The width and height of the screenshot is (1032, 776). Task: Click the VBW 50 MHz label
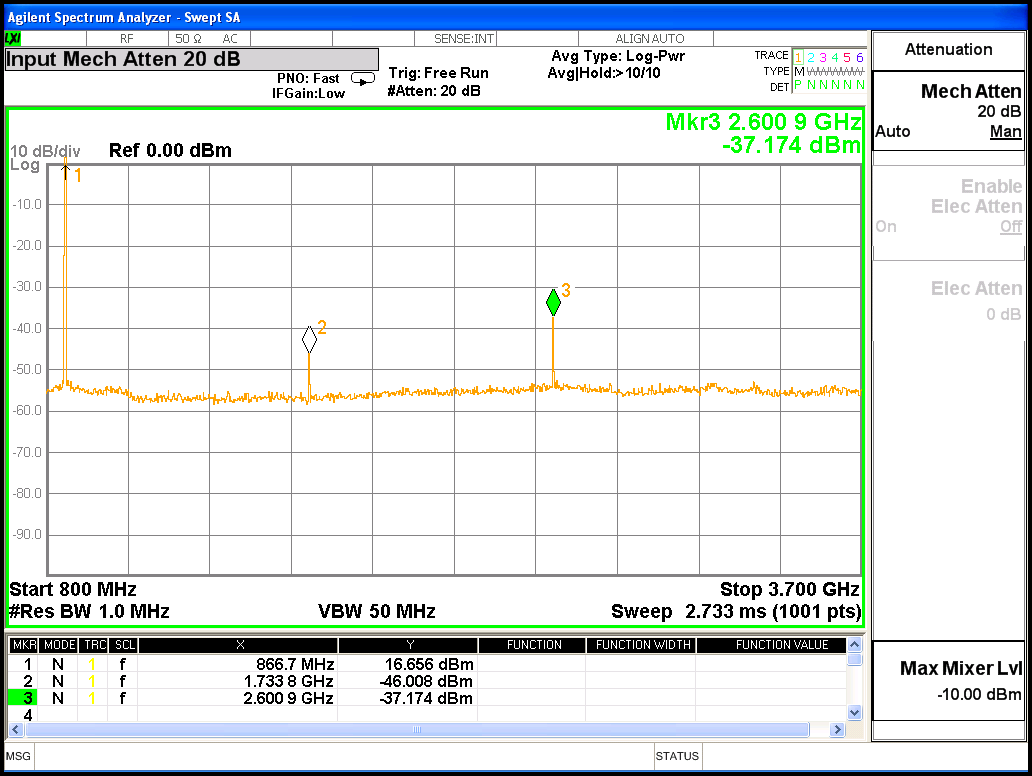376,611
